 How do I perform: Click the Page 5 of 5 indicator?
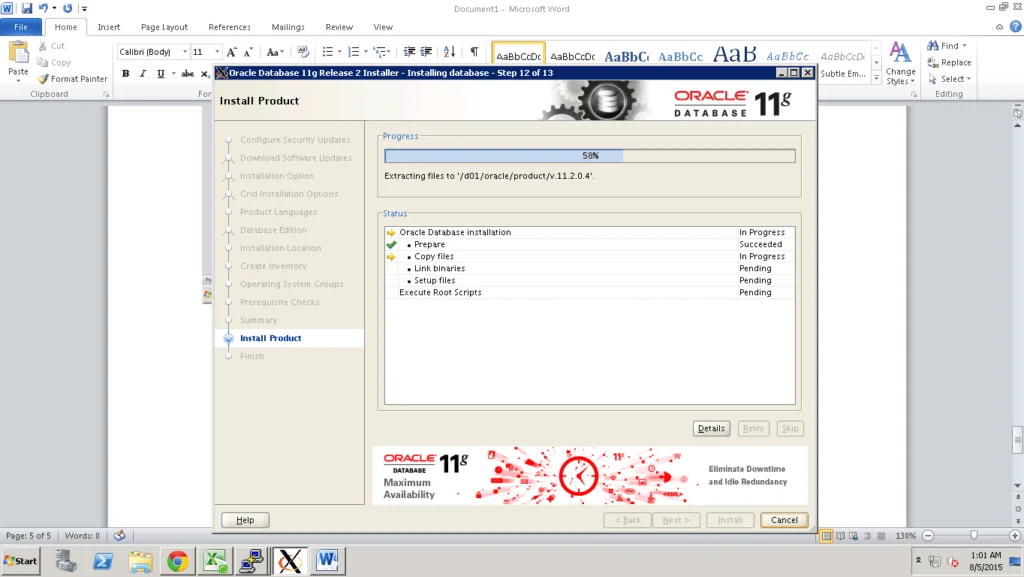27,536
